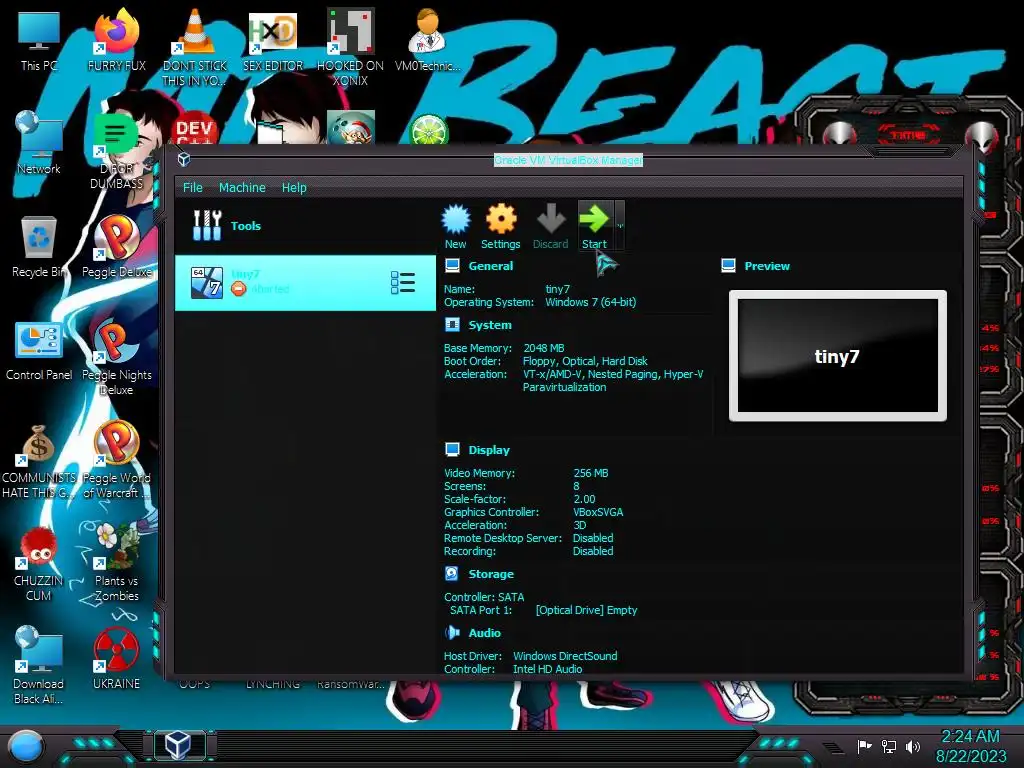Select the Download Black Ali shortcut
Image resolution: width=1024 pixels, height=768 pixels.
39,665
